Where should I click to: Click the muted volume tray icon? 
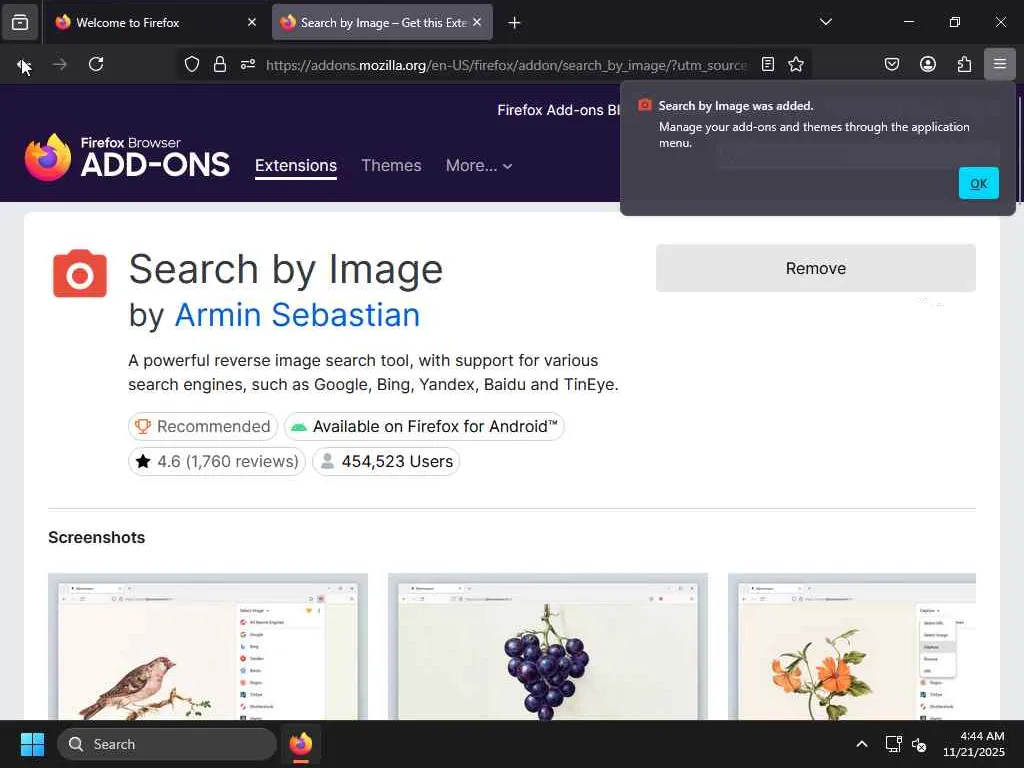pos(919,744)
